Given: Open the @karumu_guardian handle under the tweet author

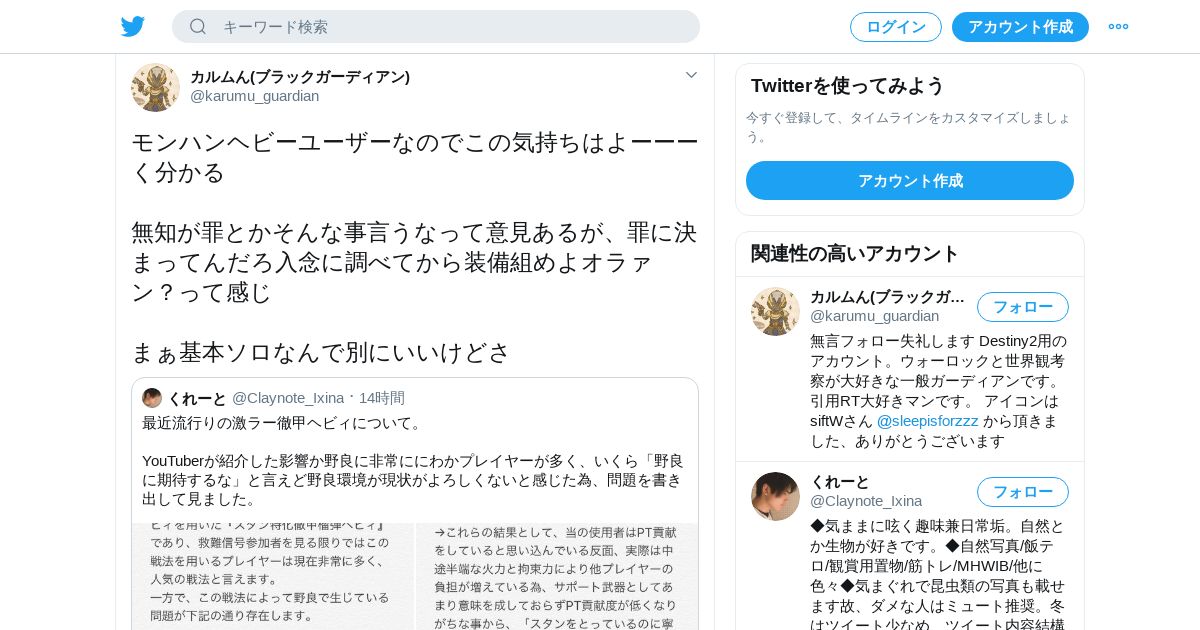Looking at the screenshot, I should coord(255,96).
